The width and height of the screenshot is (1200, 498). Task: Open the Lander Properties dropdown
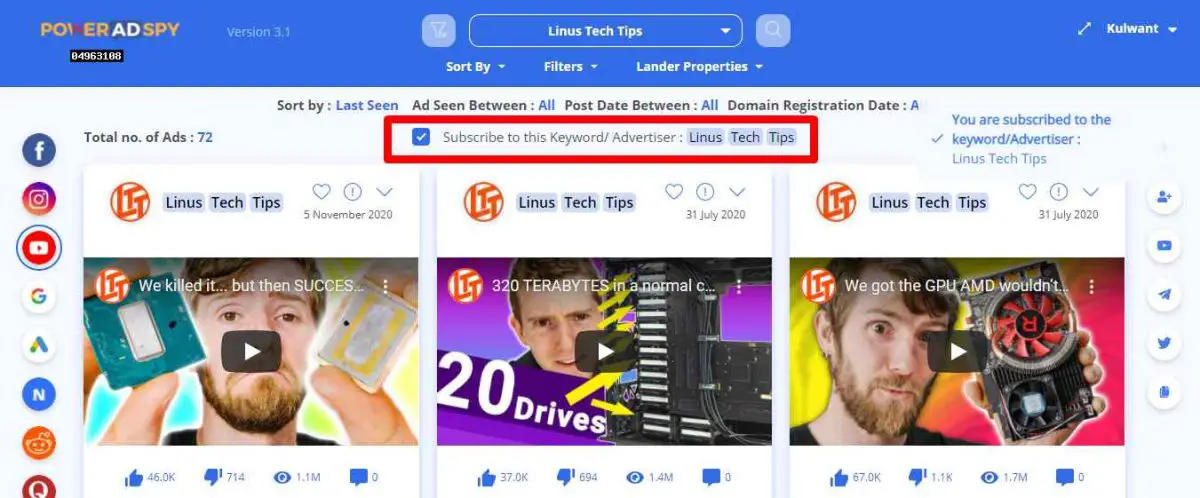pos(699,66)
